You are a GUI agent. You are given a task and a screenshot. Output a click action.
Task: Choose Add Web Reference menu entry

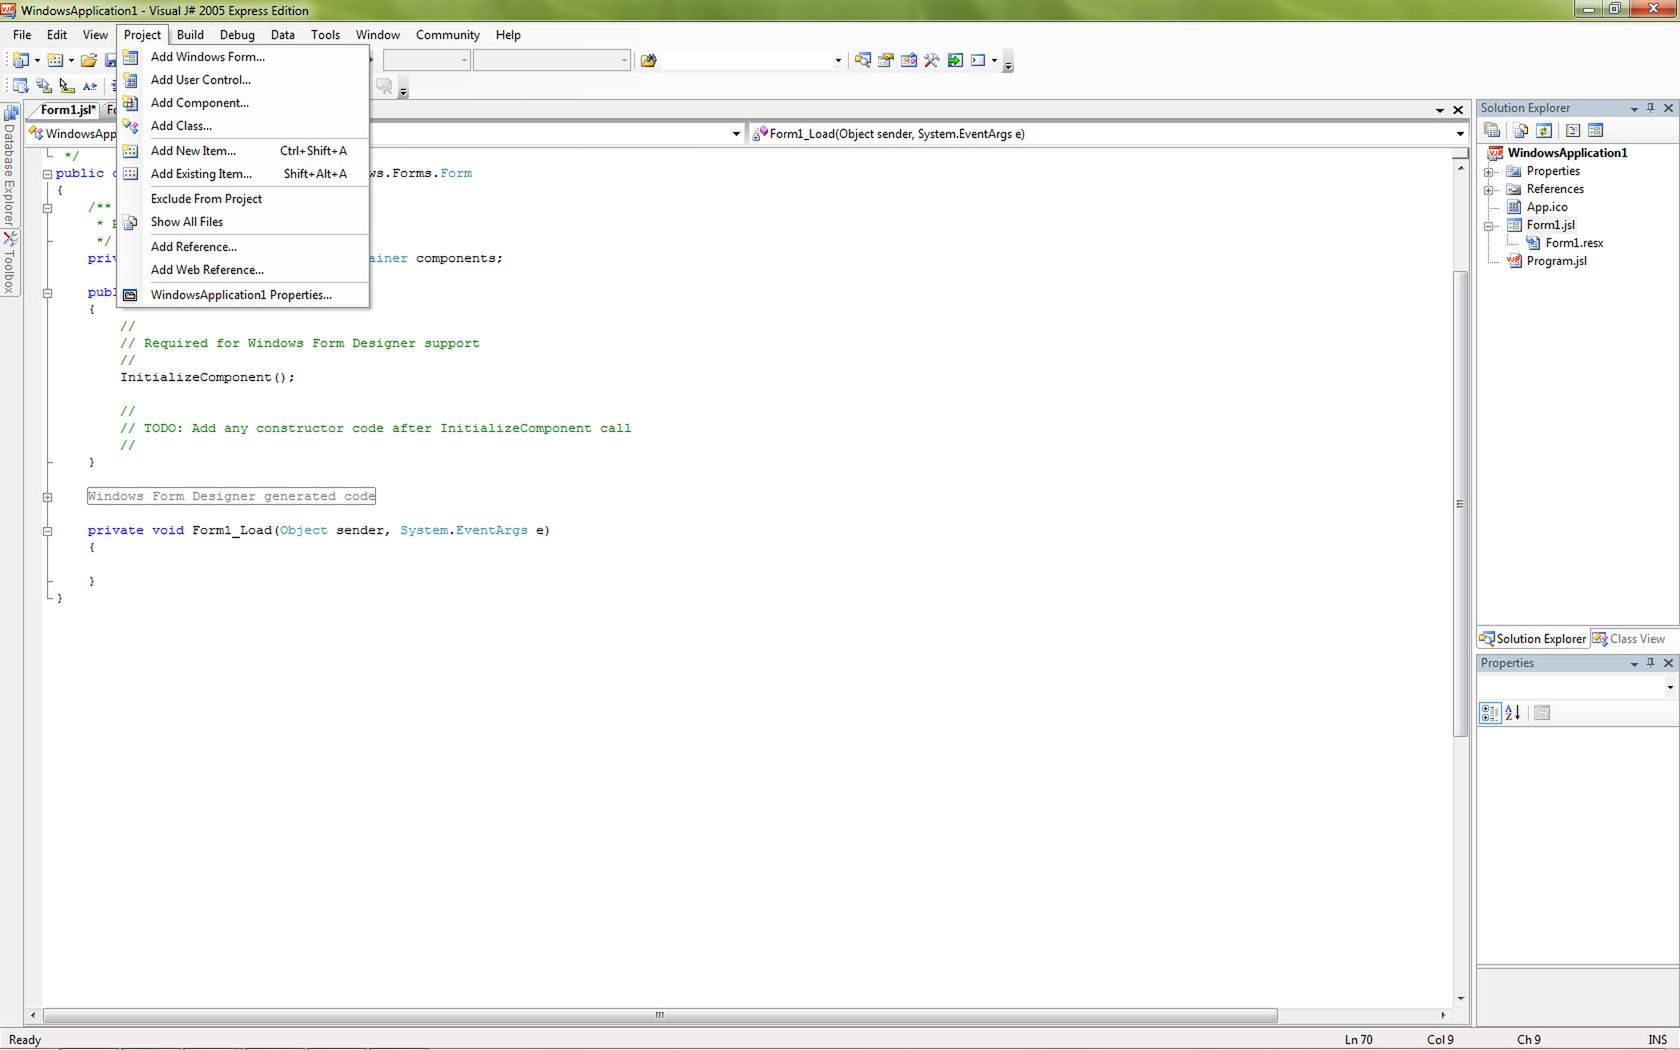243,270
